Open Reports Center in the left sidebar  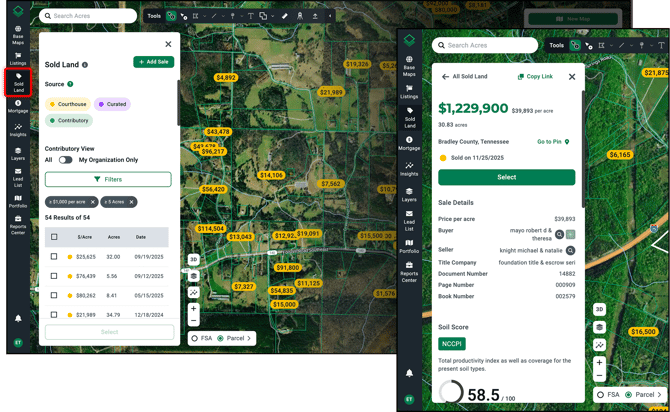[18, 225]
